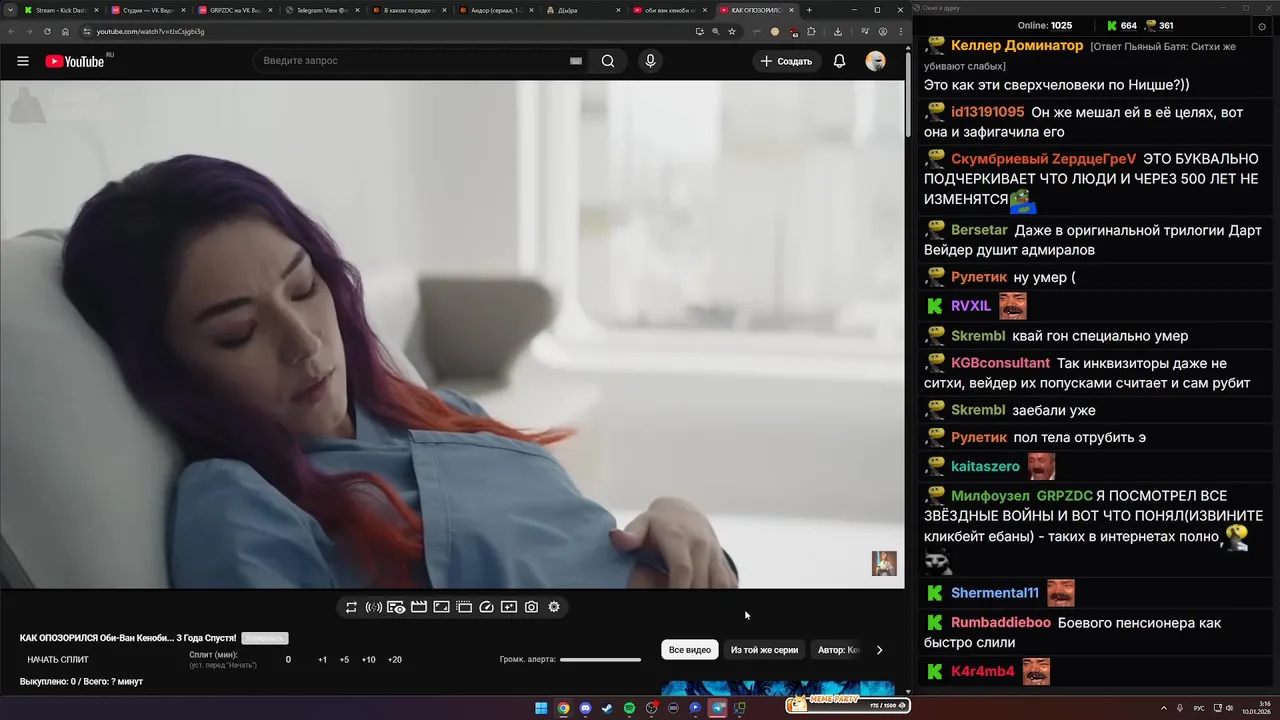Add +5 minutes to the split

[x=344, y=660]
